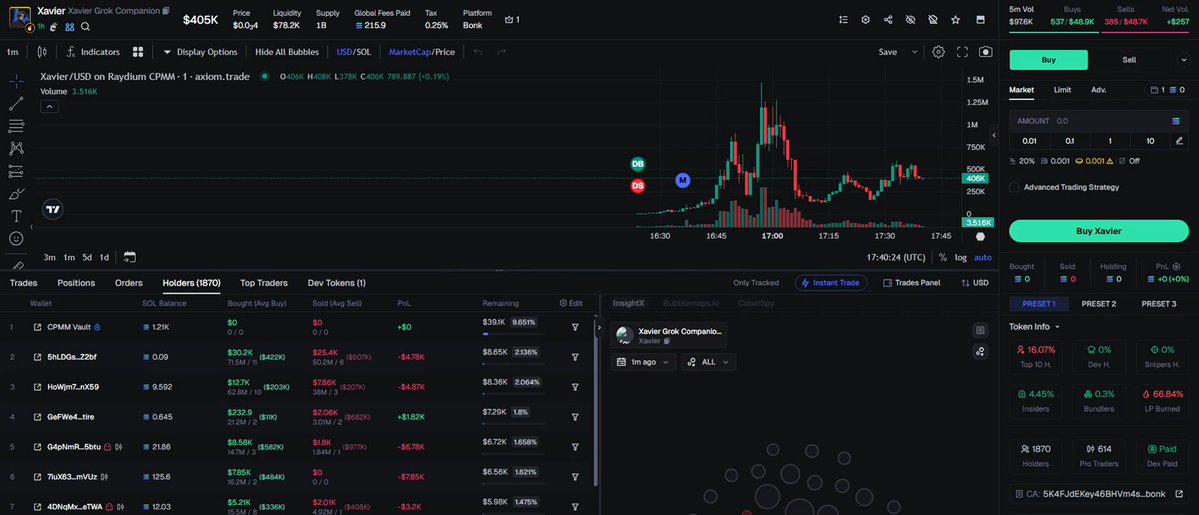
Task: Click the share icon in top bar
Action: coord(888,20)
